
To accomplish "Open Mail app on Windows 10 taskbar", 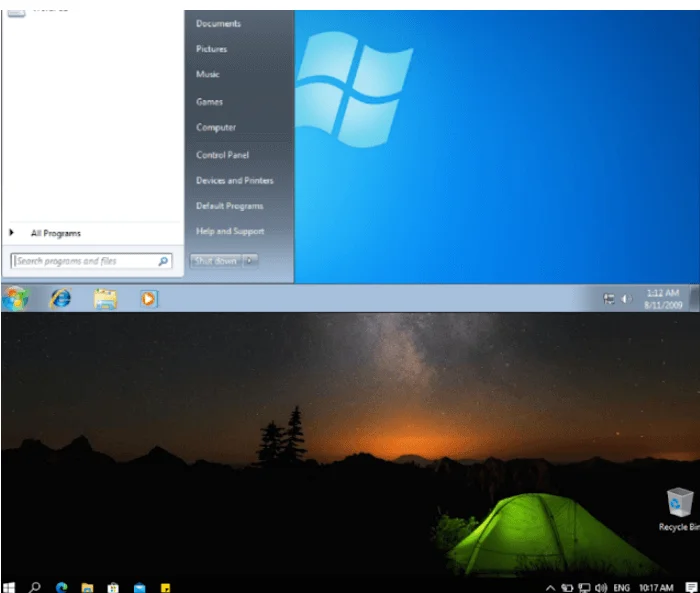I will coord(140,588).
